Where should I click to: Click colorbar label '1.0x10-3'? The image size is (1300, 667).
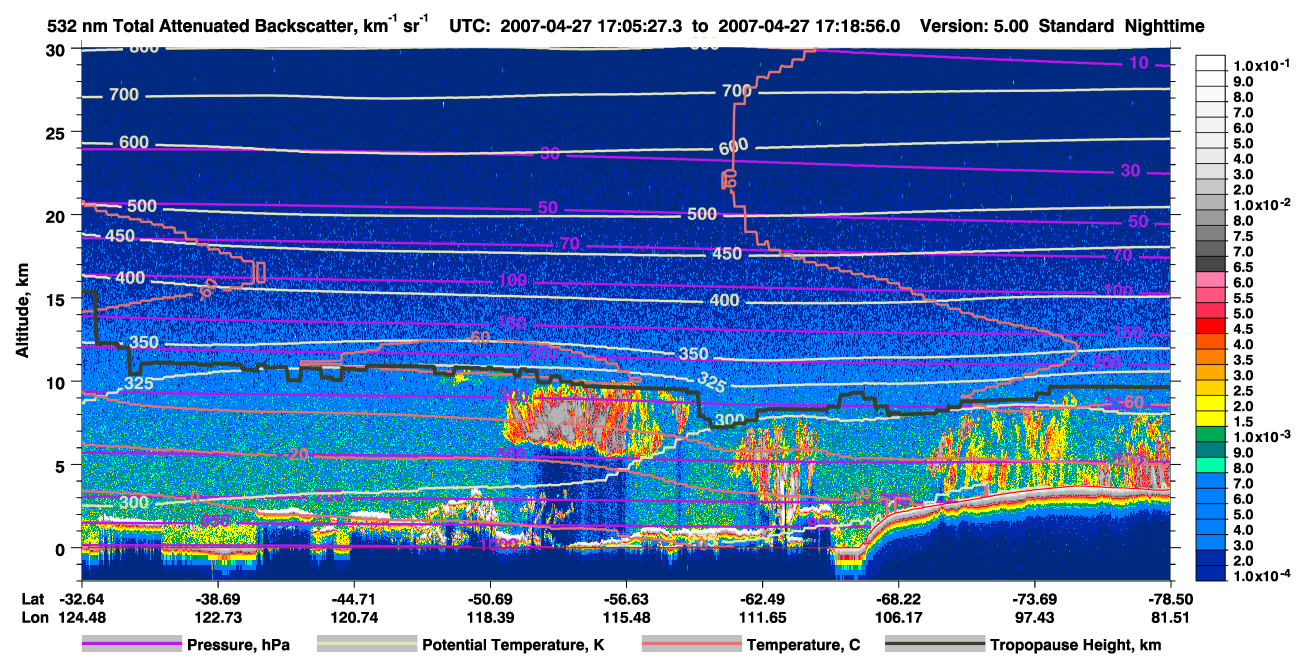coord(1262,437)
